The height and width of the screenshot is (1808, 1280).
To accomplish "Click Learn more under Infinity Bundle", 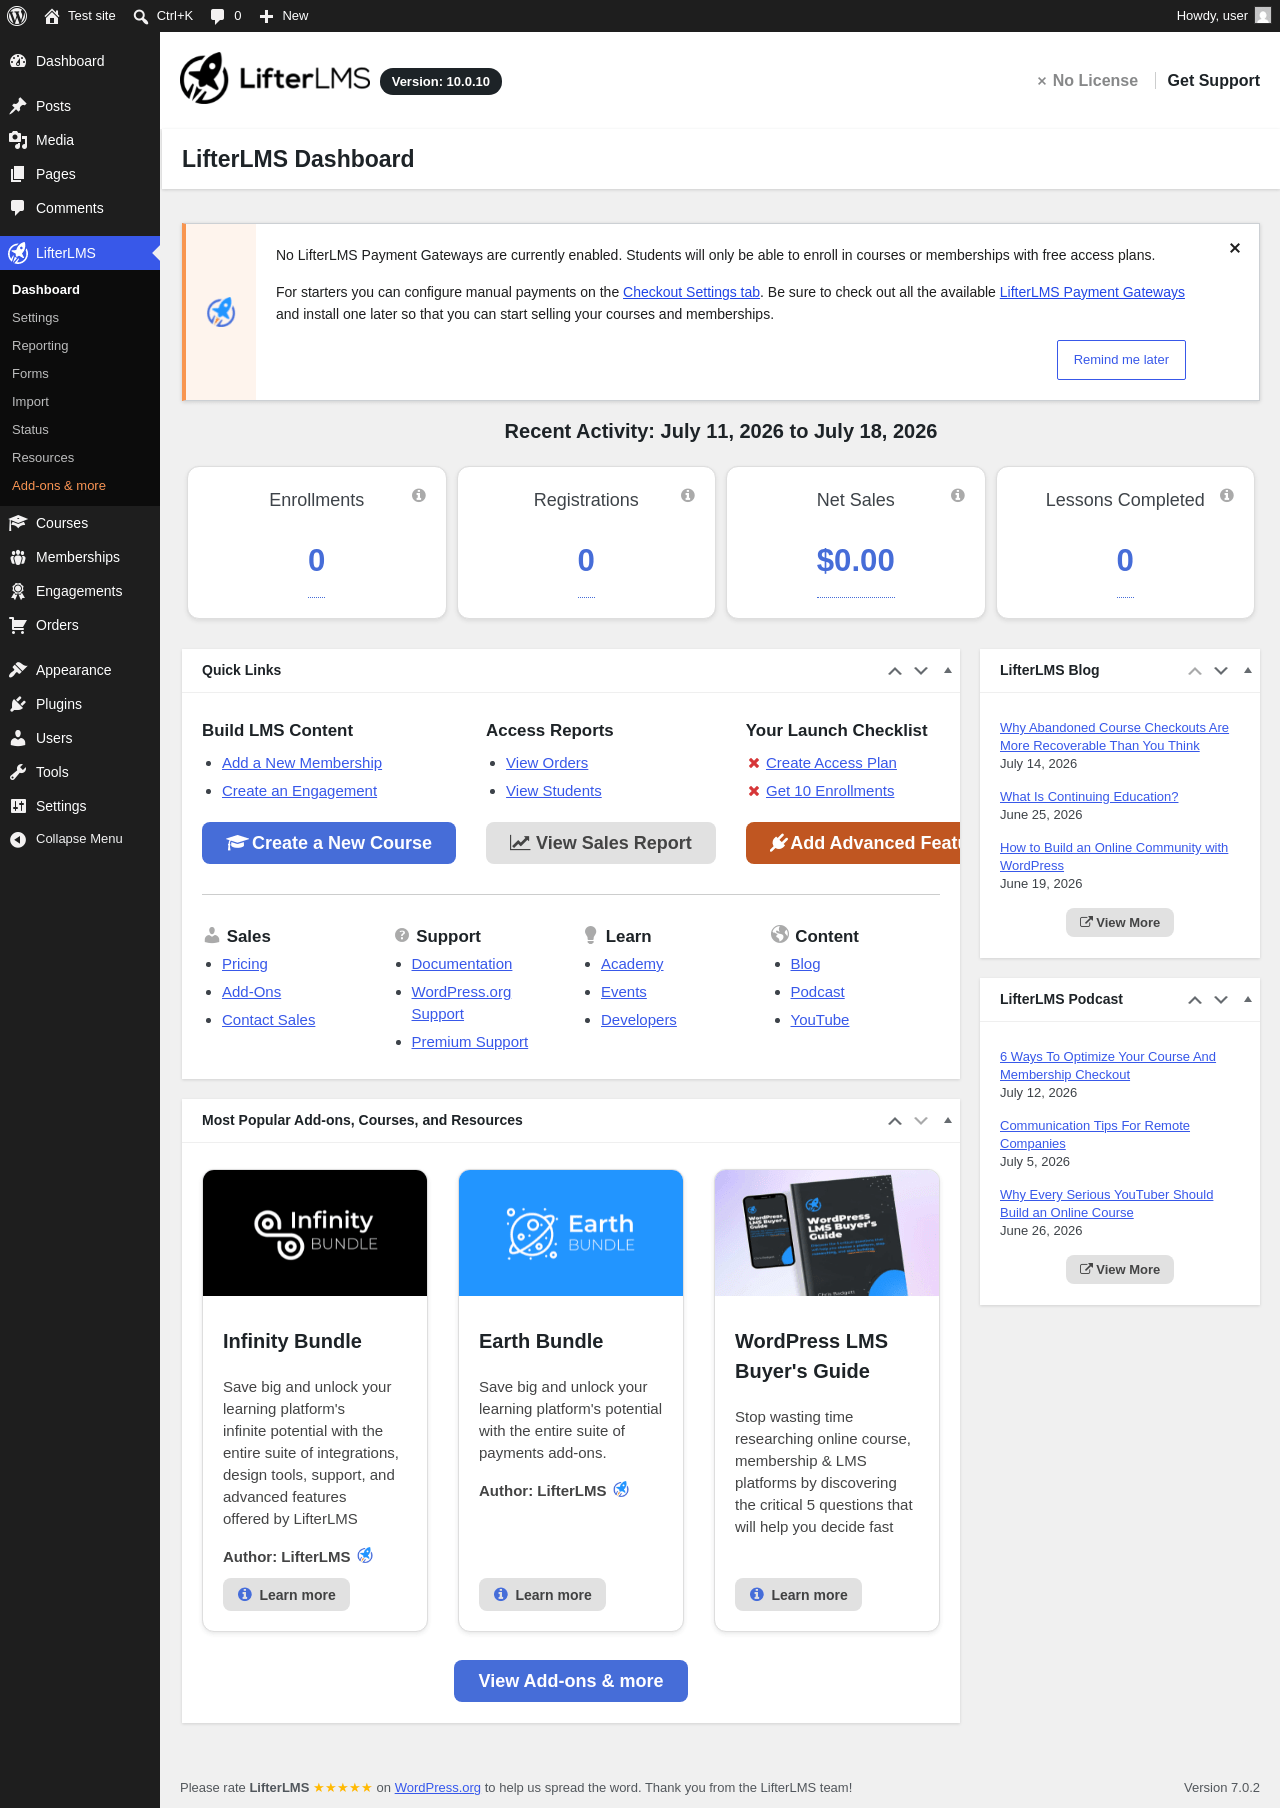I will pos(286,1595).
